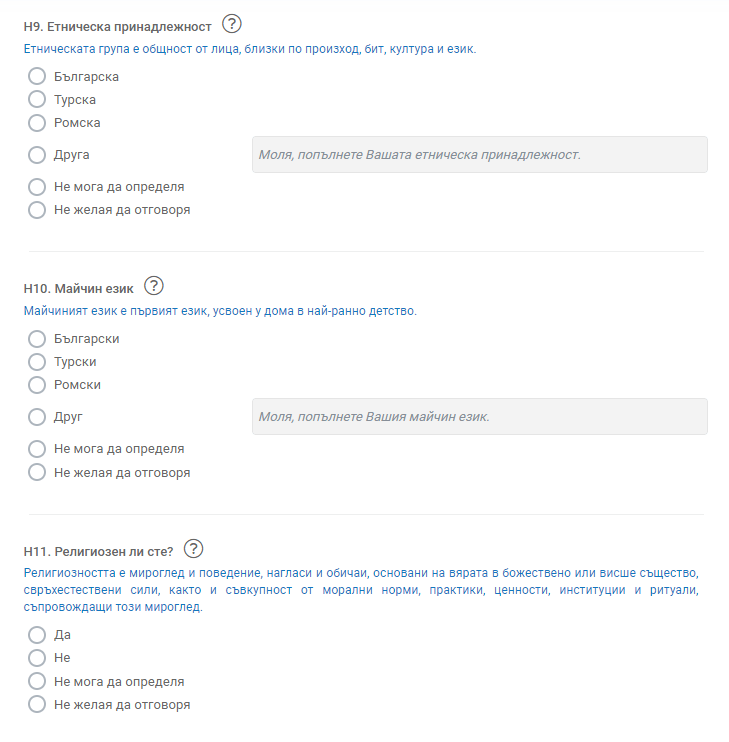Show help for Н11 Религиозен ли сте?
Screen dimensions: 729x742
(x=193, y=549)
